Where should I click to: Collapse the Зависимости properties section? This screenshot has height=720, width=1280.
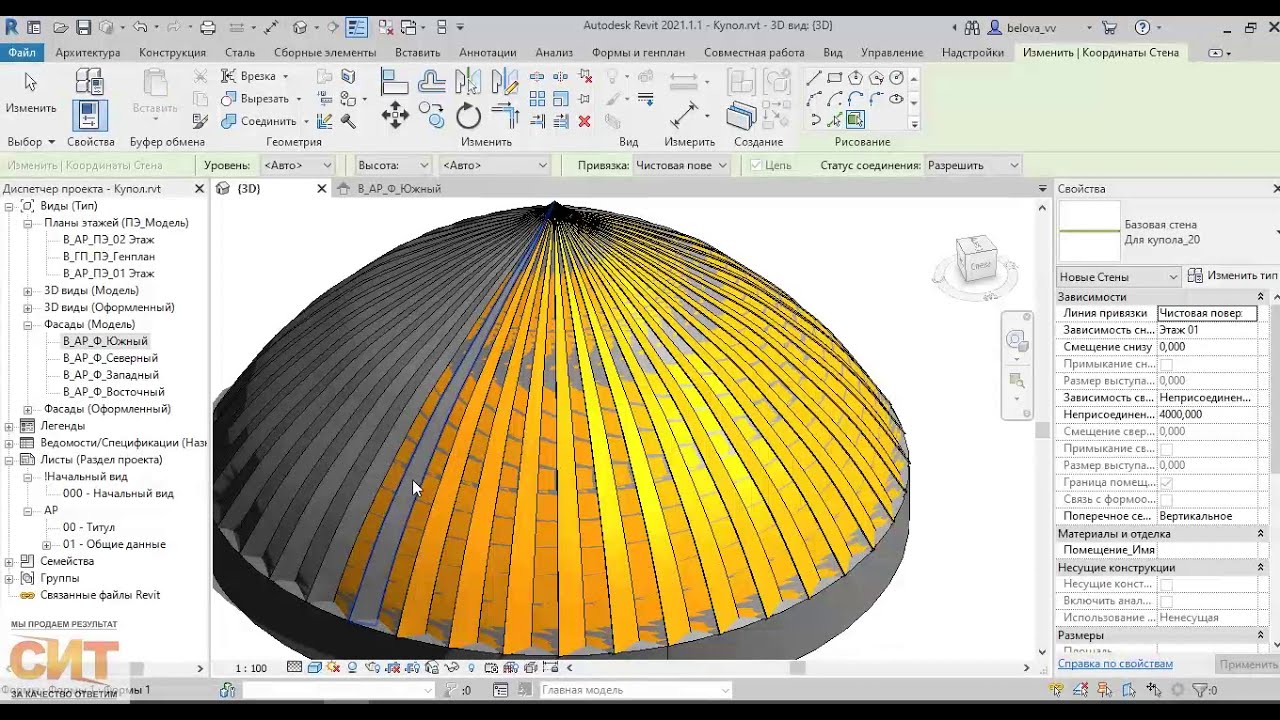pos(1260,296)
